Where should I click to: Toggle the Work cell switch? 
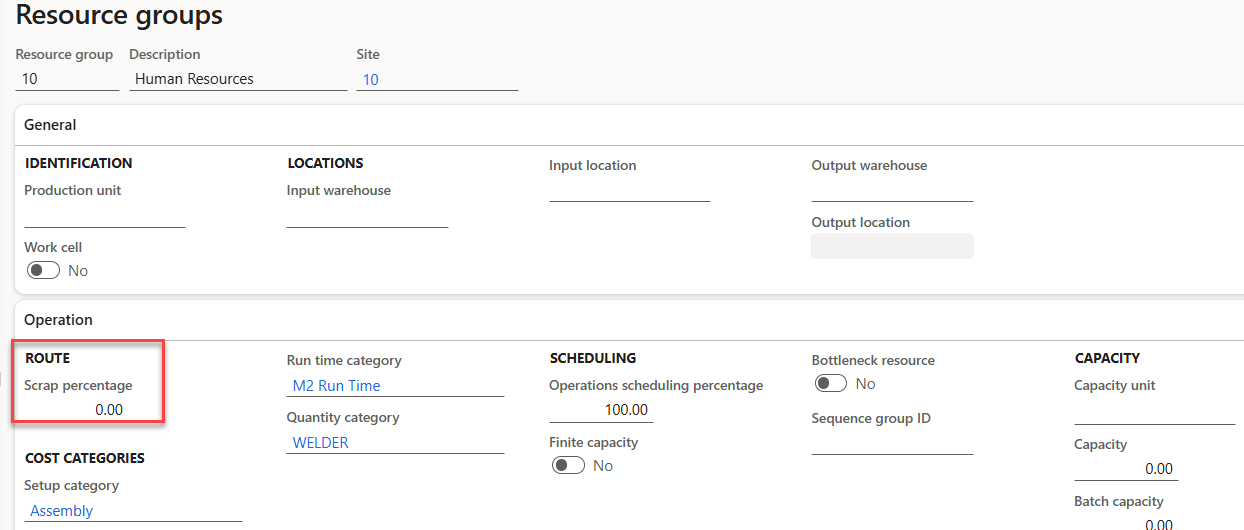click(43, 270)
